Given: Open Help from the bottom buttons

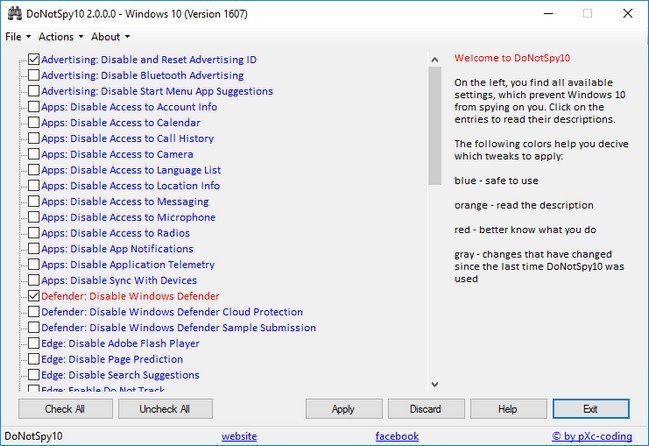Looking at the screenshot, I should coord(507,409).
